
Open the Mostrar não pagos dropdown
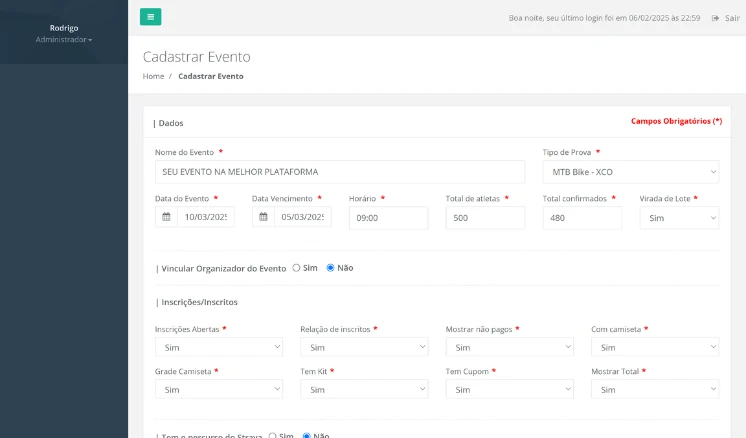[x=509, y=347]
